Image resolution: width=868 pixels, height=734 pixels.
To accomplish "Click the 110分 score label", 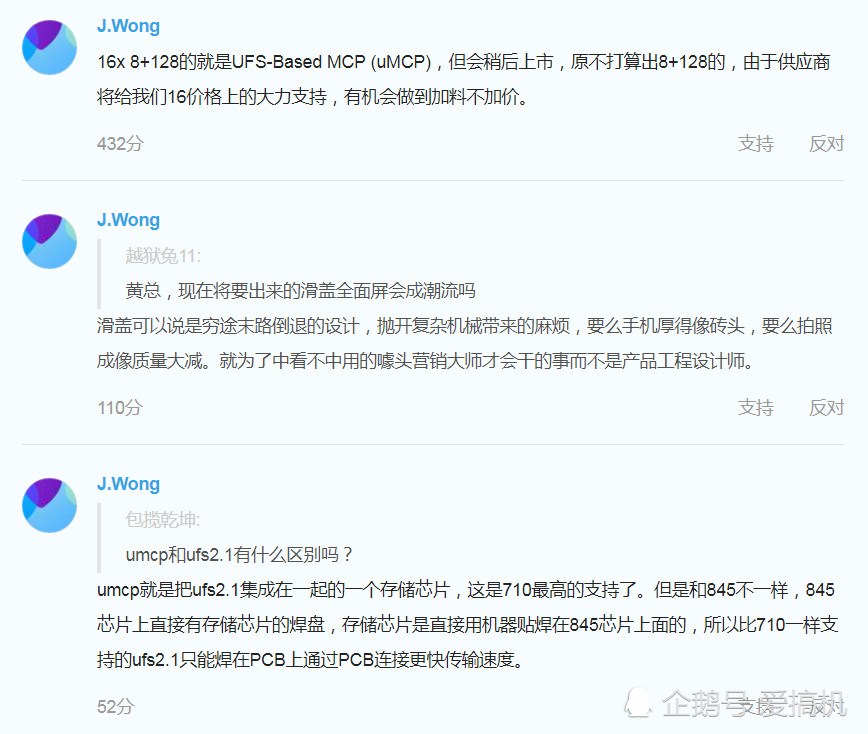I will pyautogui.click(x=120, y=408).
